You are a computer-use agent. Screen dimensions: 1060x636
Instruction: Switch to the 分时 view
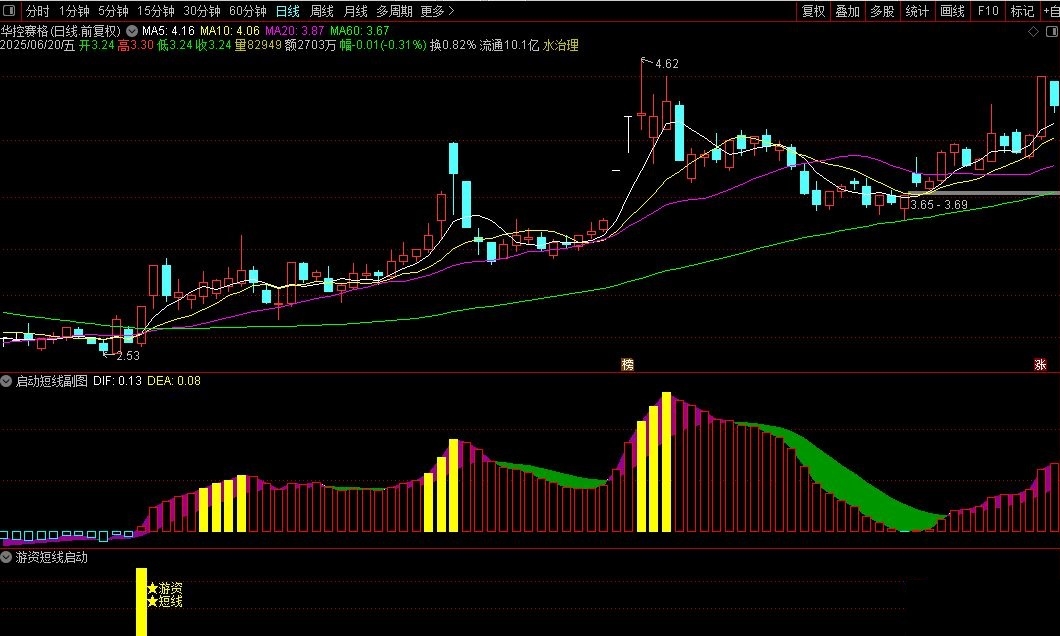37,11
